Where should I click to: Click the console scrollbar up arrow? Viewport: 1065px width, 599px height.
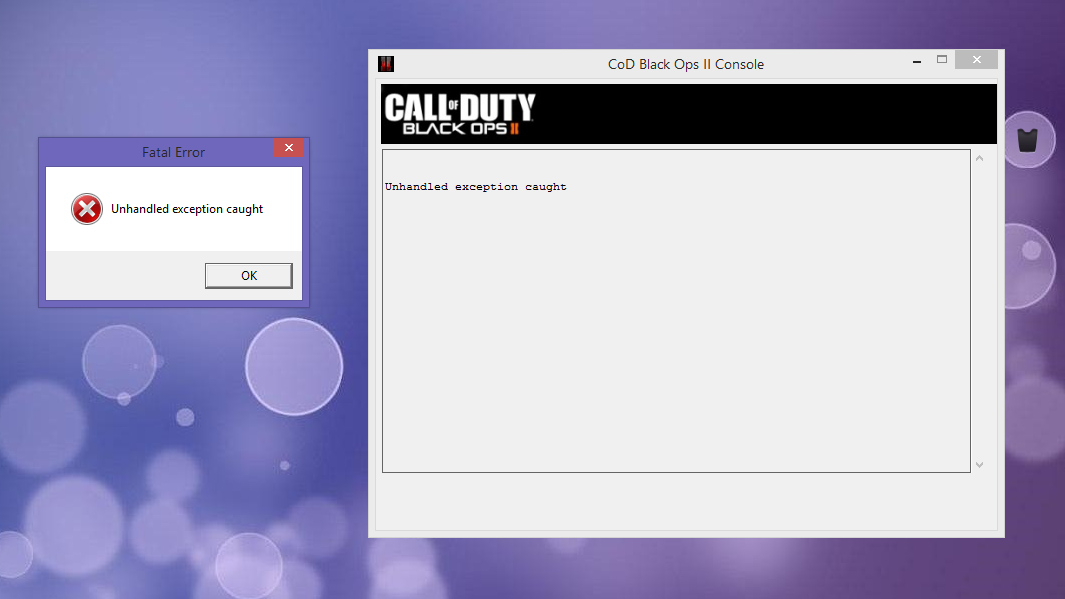tap(979, 158)
